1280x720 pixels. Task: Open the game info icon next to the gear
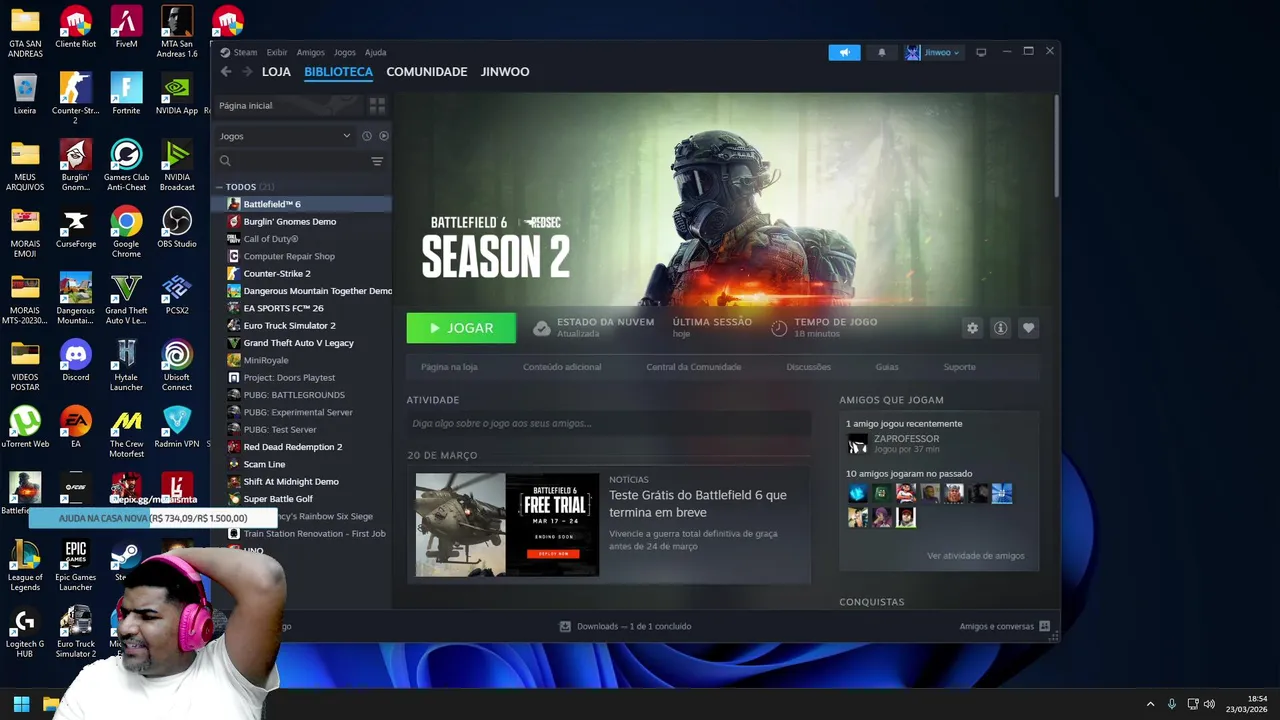[x=1000, y=328]
